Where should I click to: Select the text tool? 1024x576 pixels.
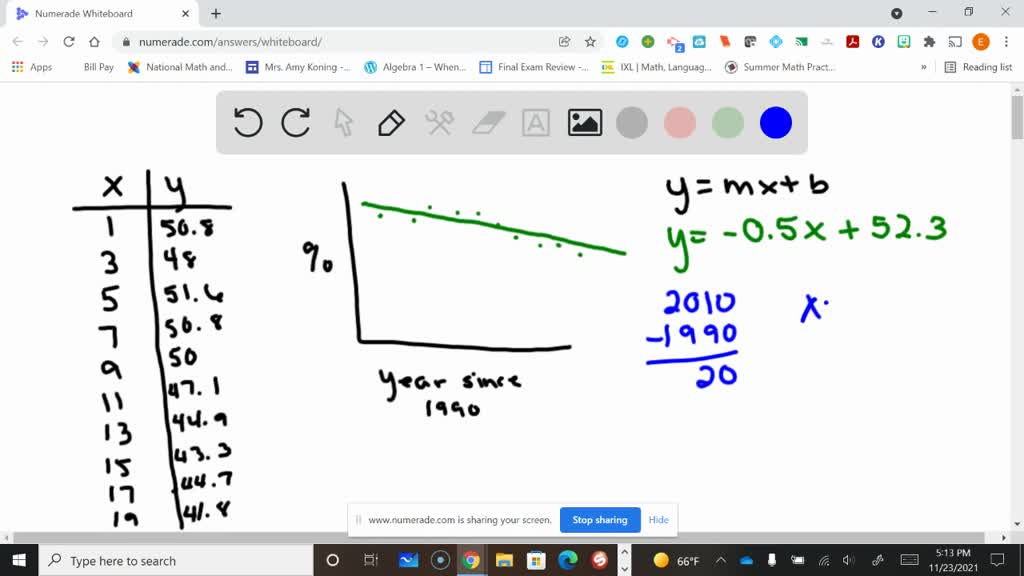coord(536,122)
